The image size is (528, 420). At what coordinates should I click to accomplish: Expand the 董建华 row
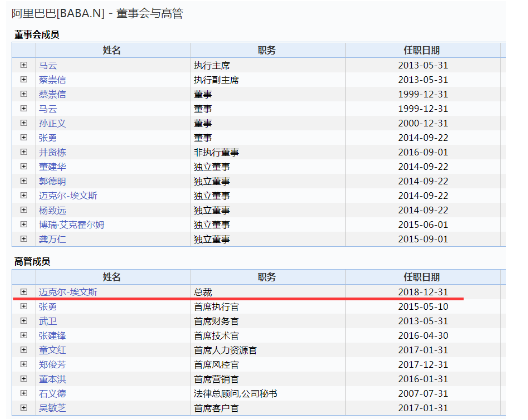point(23,166)
